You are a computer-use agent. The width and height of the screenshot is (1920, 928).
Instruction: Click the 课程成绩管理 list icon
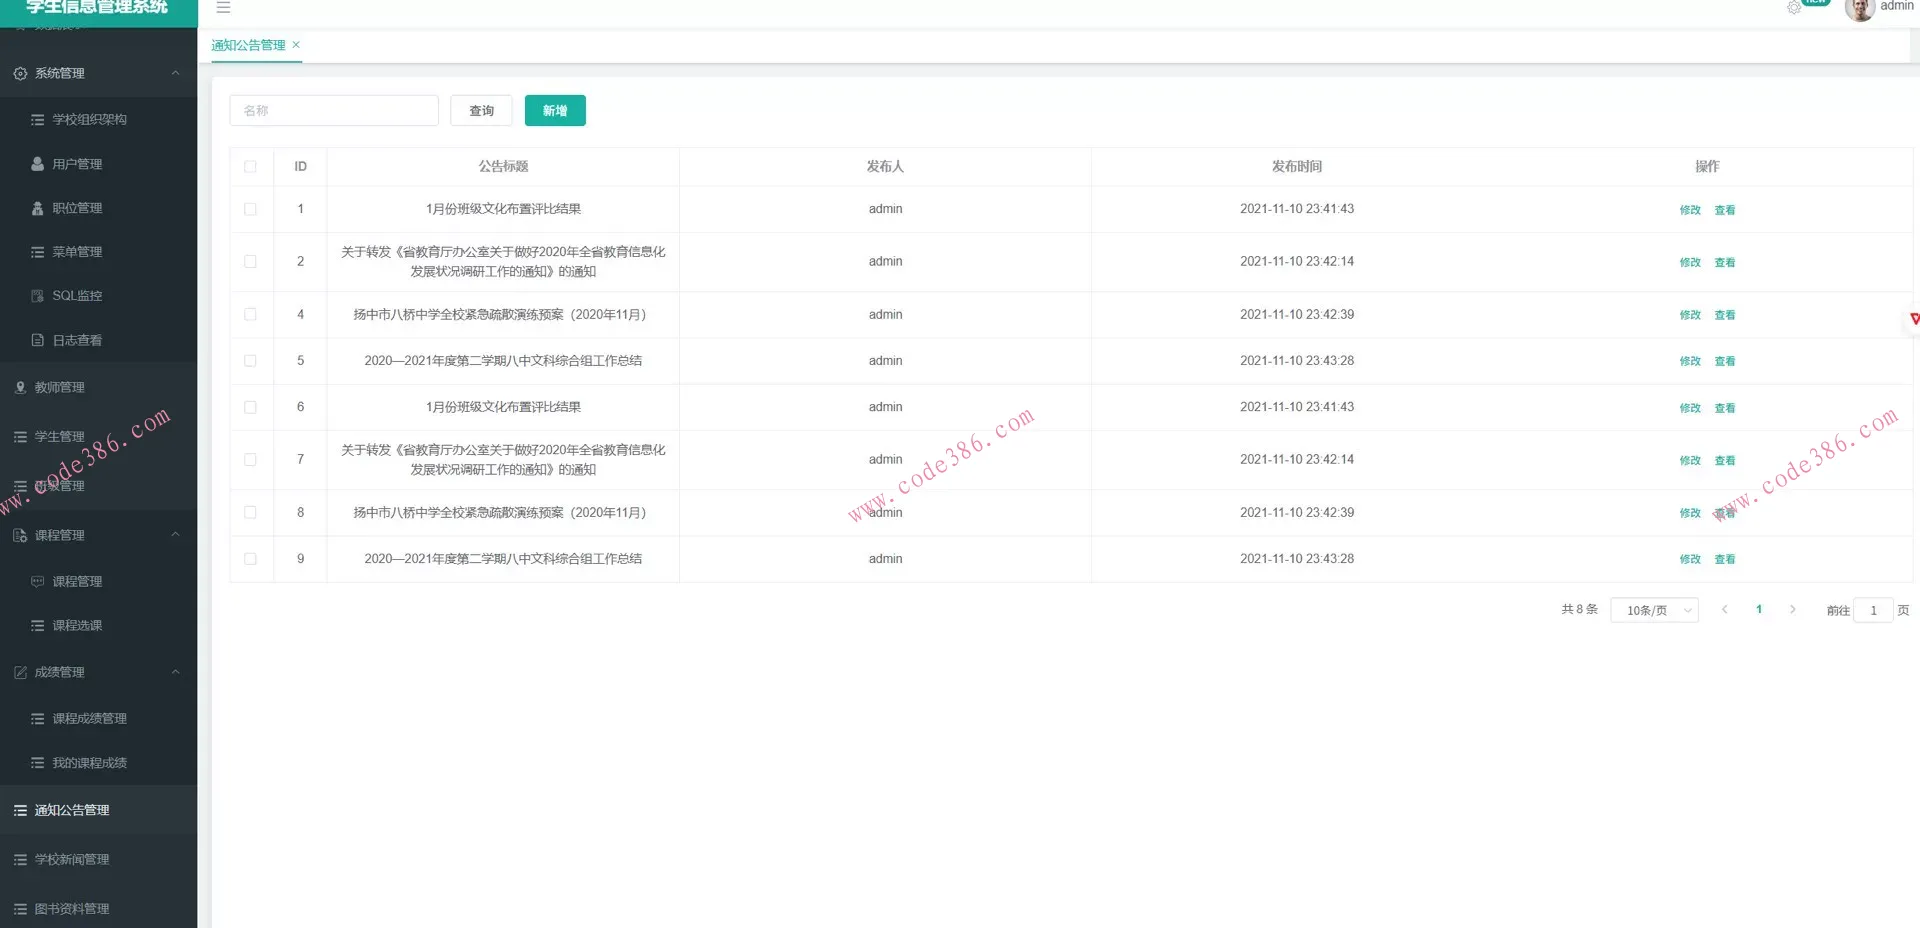[38, 719]
